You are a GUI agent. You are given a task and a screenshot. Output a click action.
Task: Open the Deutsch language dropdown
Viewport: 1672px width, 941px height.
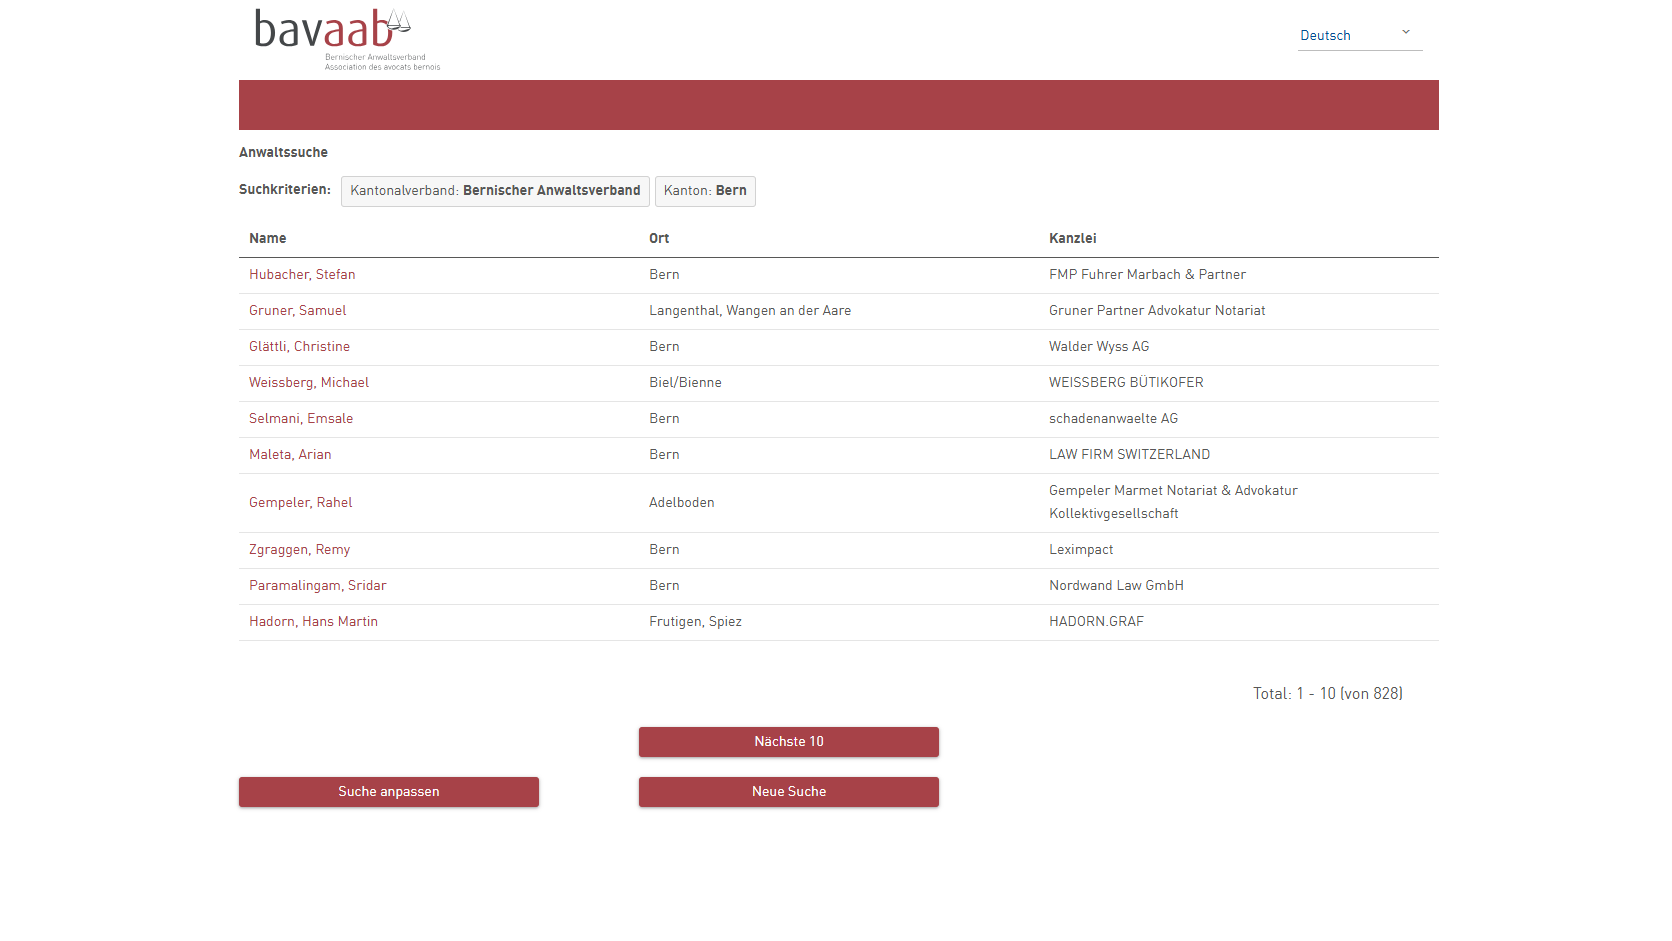[1359, 35]
